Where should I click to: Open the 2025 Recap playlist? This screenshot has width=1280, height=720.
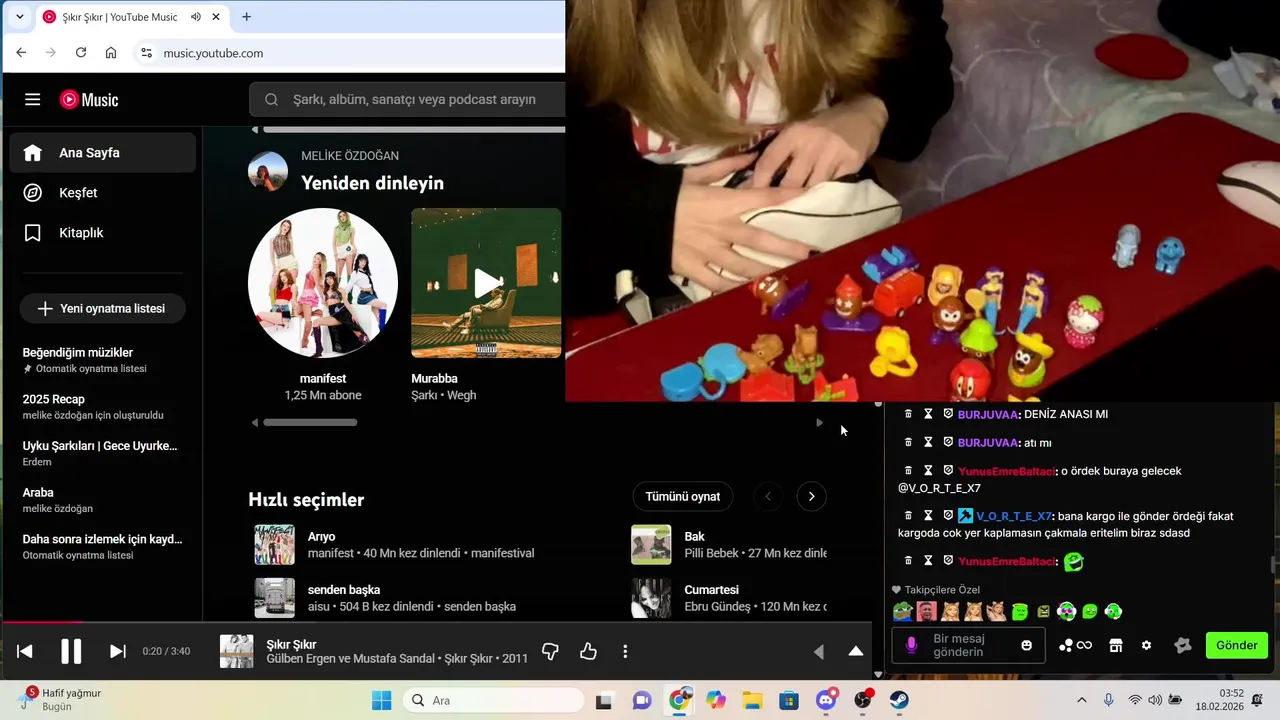tap(102, 407)
